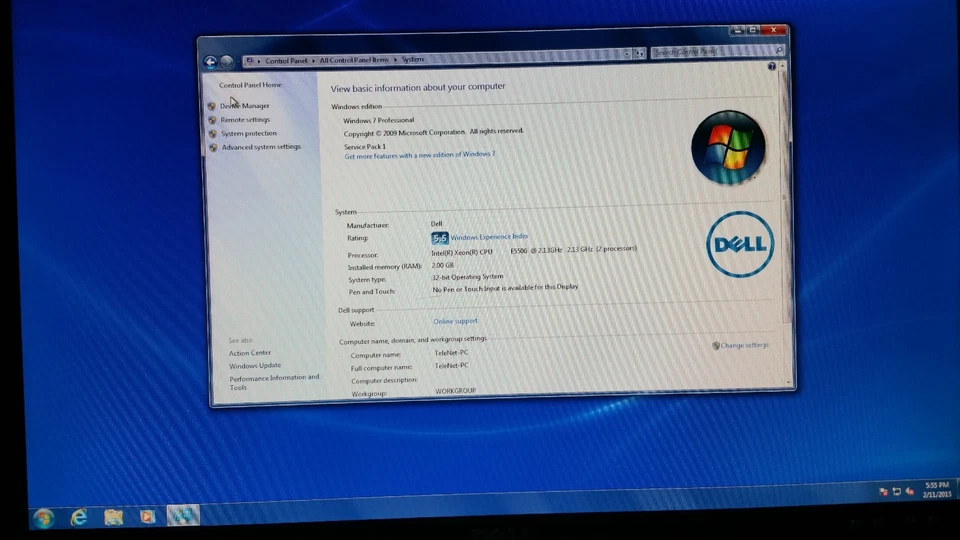Viewport: 960px width, 540px height.
Task: Click the search magnifier icon
Action: [779, 50]
